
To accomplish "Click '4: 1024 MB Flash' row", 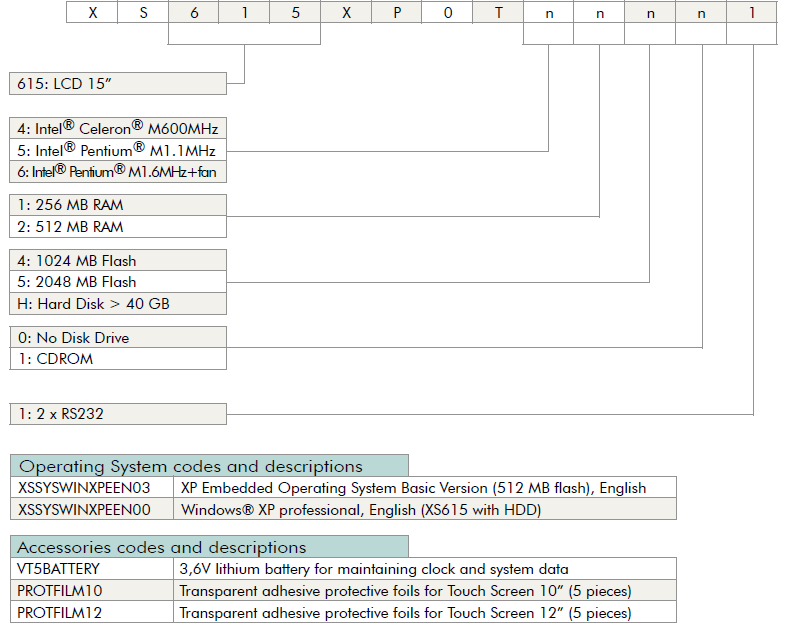I will pos(118,260).
